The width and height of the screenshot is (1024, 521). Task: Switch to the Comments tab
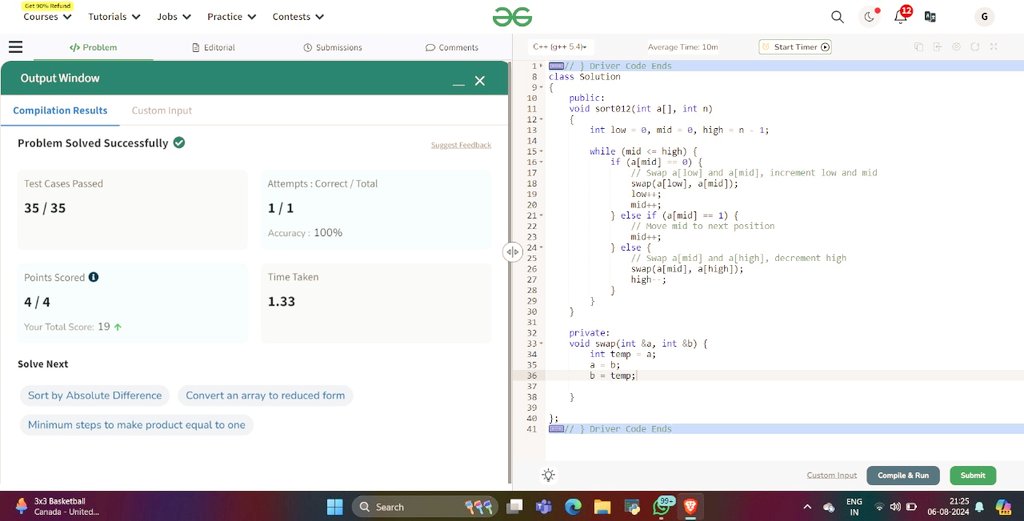pyautogui.click(x=452, y=48)
